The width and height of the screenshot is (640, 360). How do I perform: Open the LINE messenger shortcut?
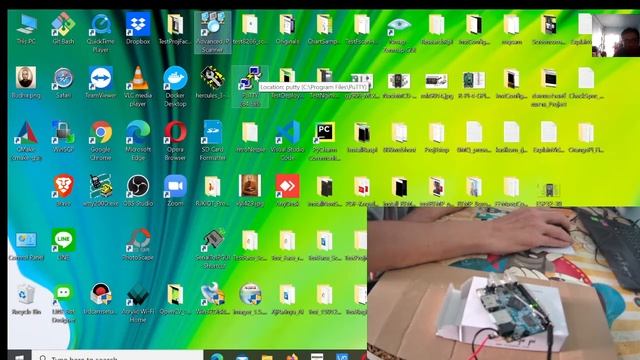(63, 244)
